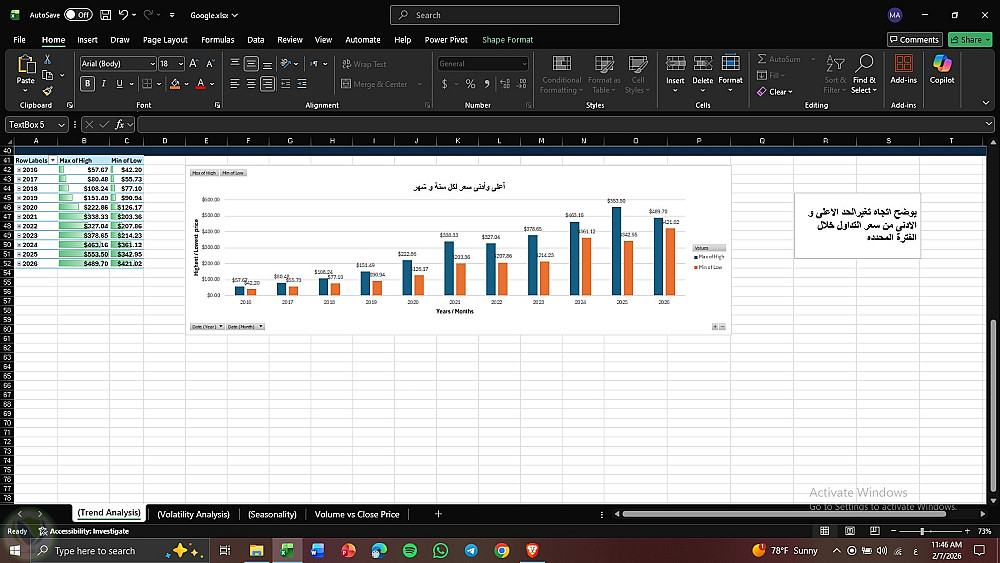Click the Bottom Align icon
The height and width of the screenshot is (563, 1000).
pyautogui.click(x=267, y=63)
